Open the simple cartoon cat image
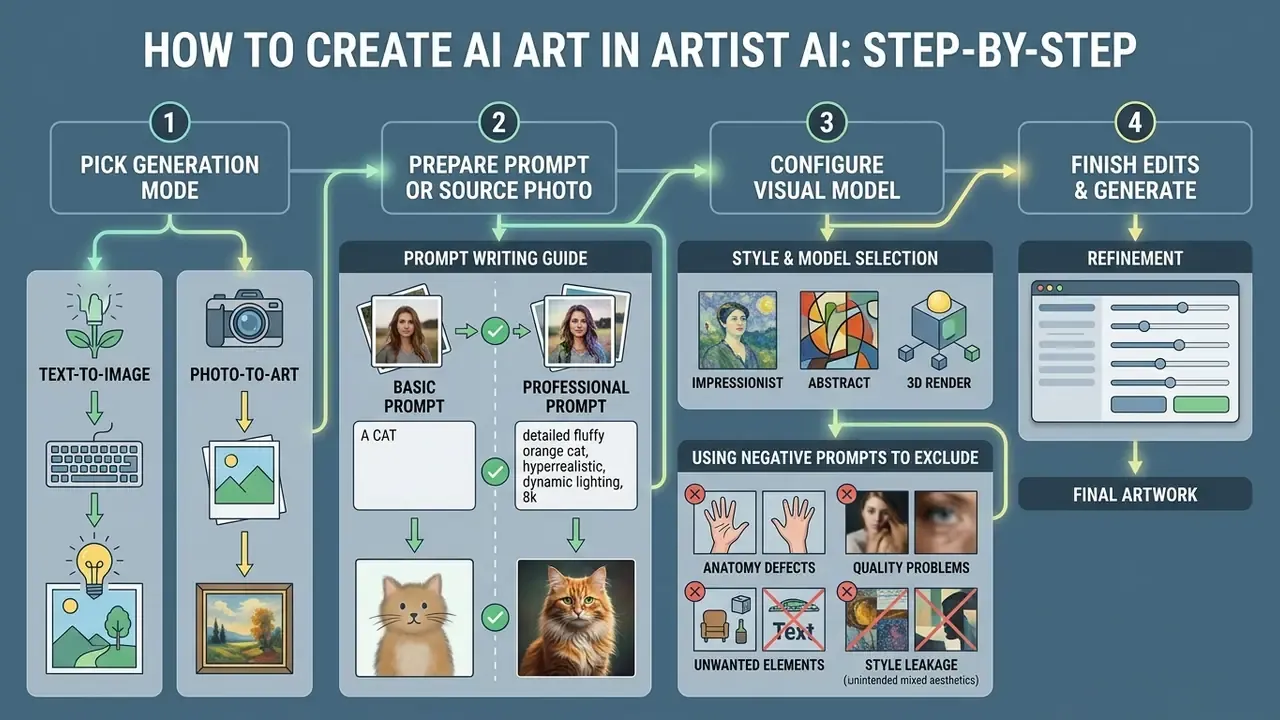This screenshot has height=720, width=1280. 415,617
